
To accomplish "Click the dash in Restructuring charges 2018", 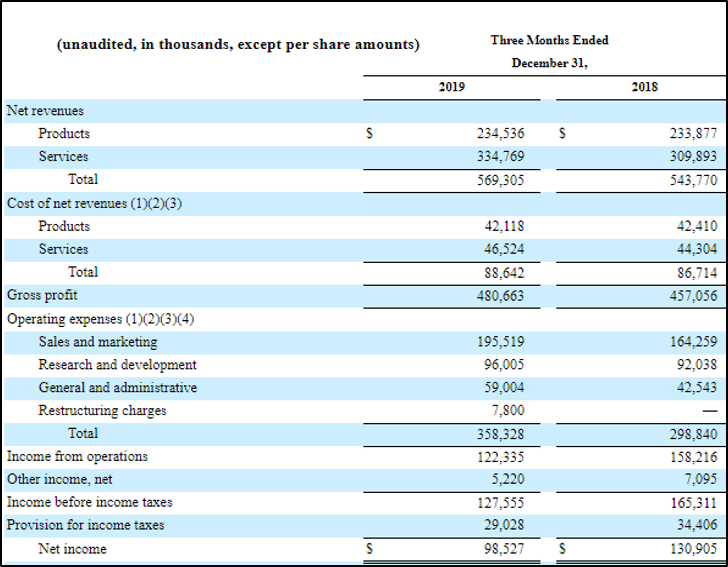I will pyautogui.click(x=710, y=411).
